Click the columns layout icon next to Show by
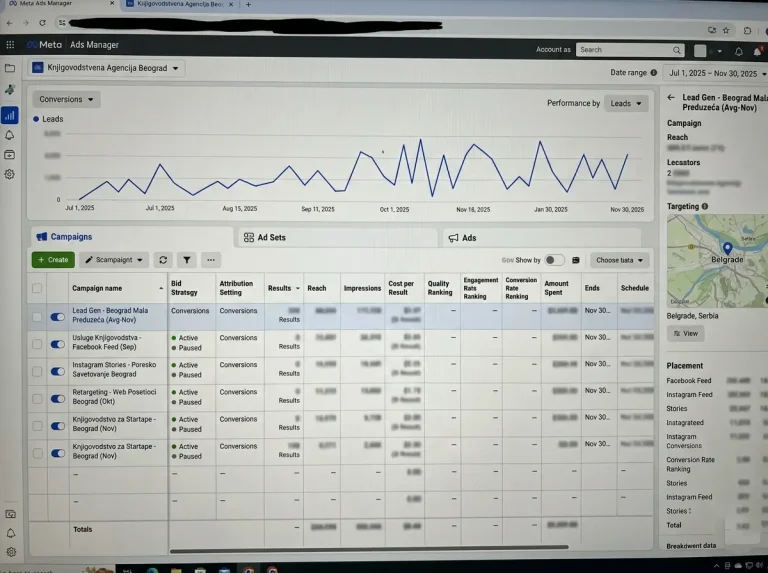768x573 pixels. pos(576,260)
